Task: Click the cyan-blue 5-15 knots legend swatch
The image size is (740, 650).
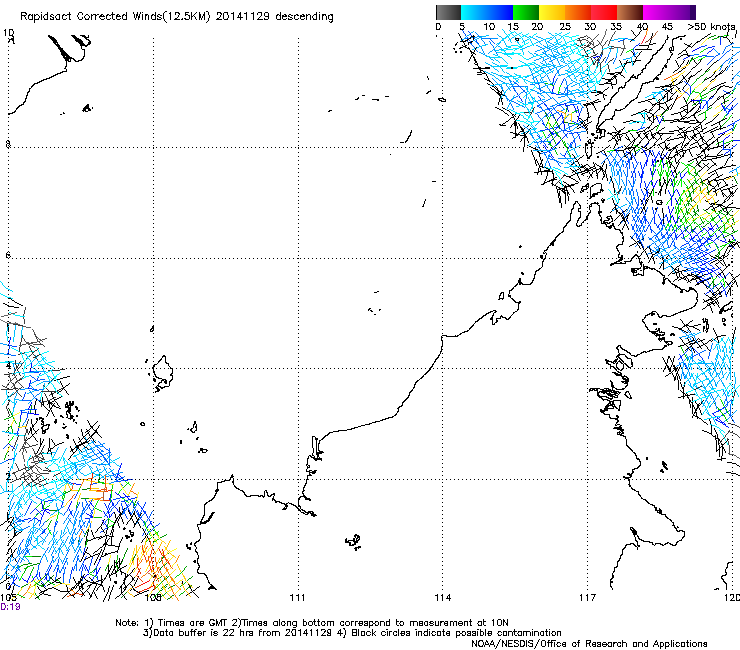Action: [x=487, y=12]
